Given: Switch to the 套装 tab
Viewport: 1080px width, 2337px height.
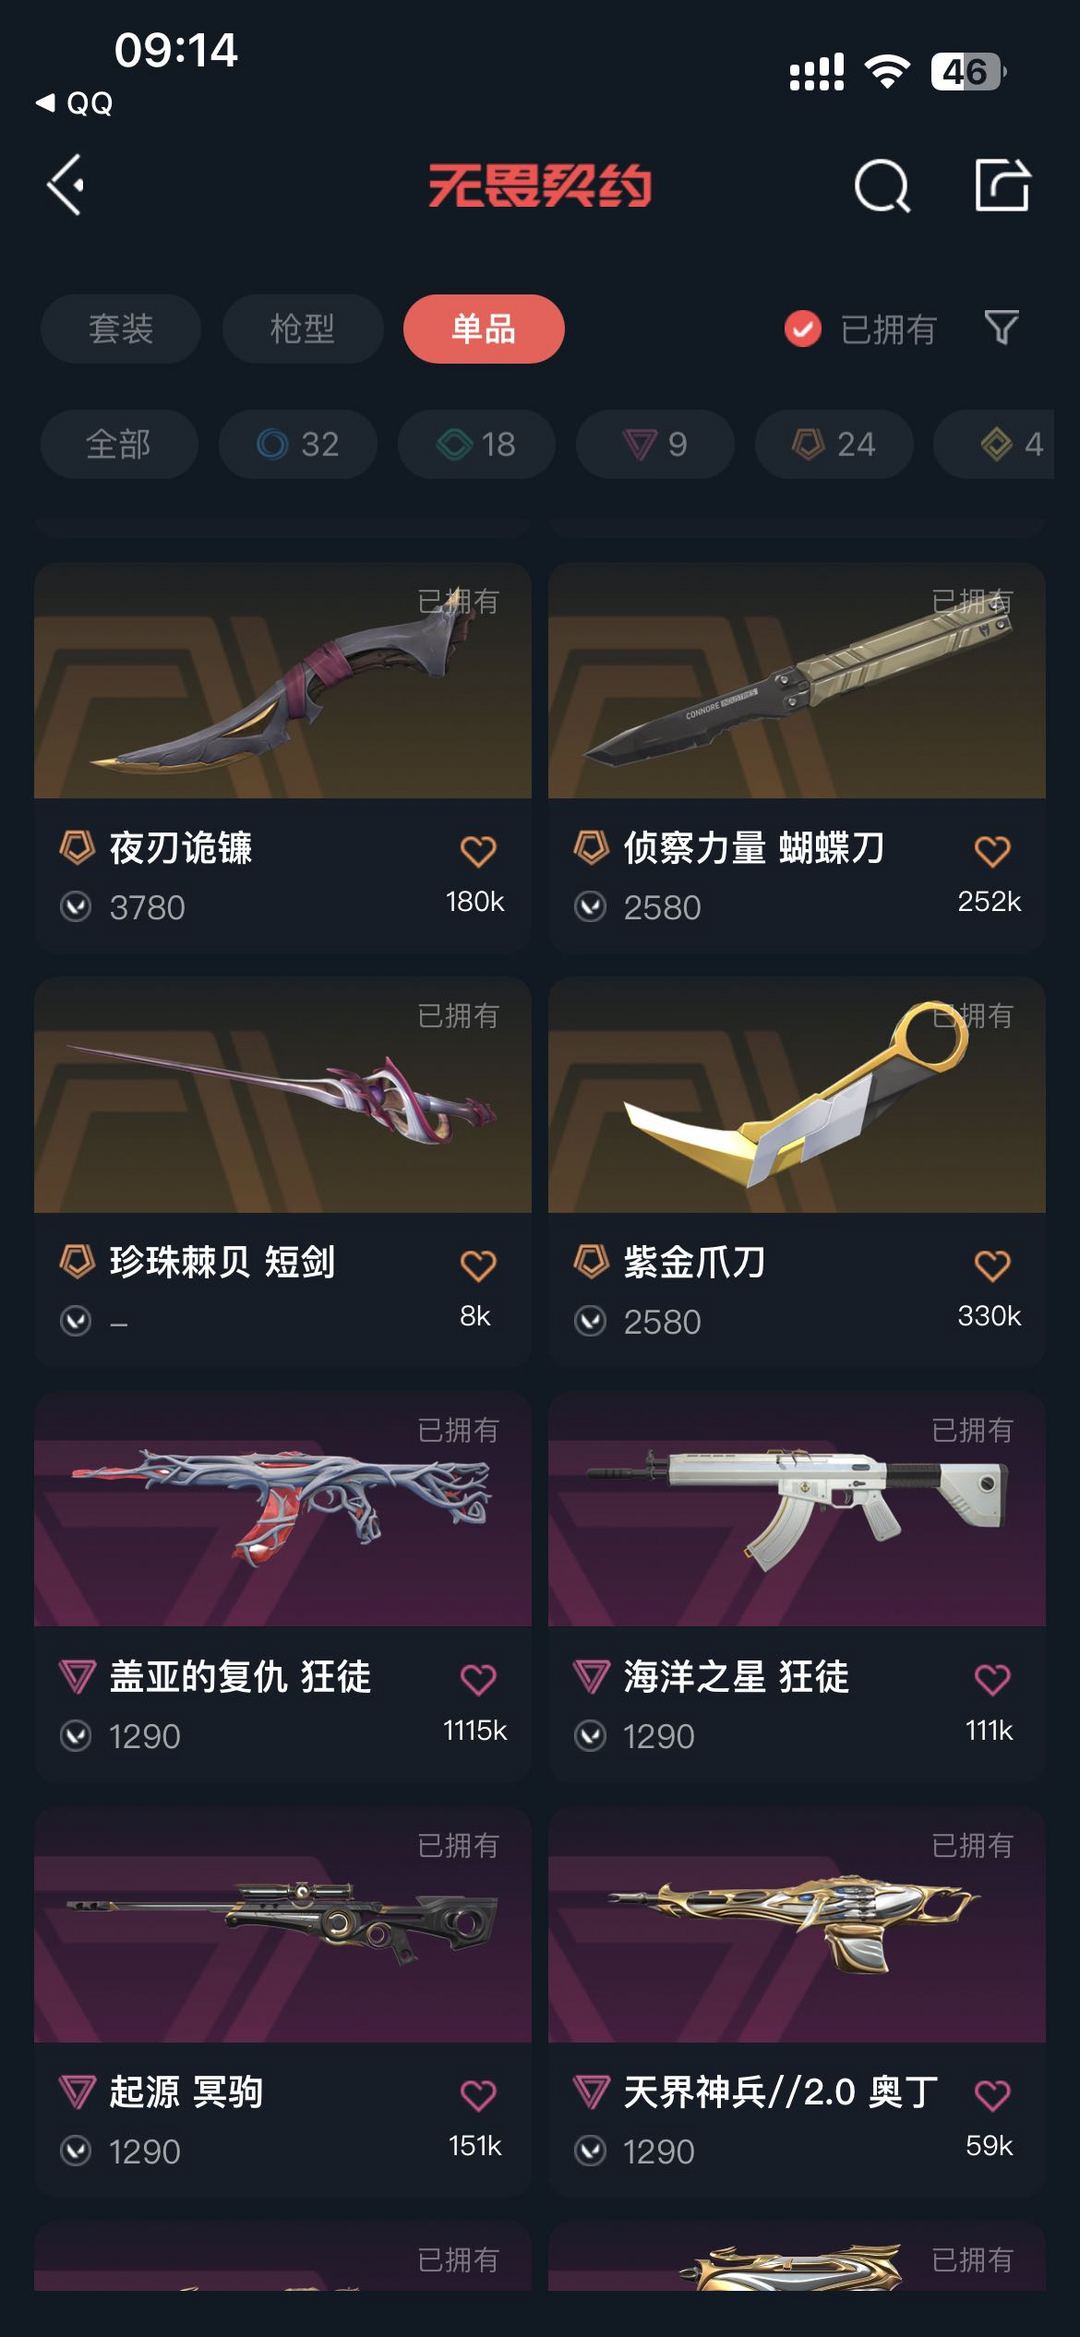Looking at the screenshot, I should (121, 329).
